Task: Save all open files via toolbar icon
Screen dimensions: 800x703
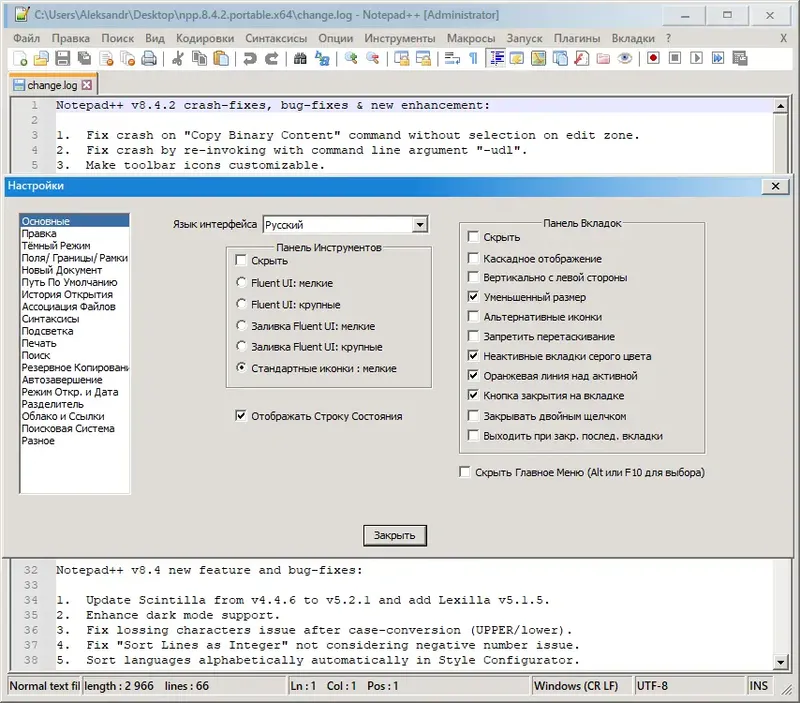Action: coord(85,59)
